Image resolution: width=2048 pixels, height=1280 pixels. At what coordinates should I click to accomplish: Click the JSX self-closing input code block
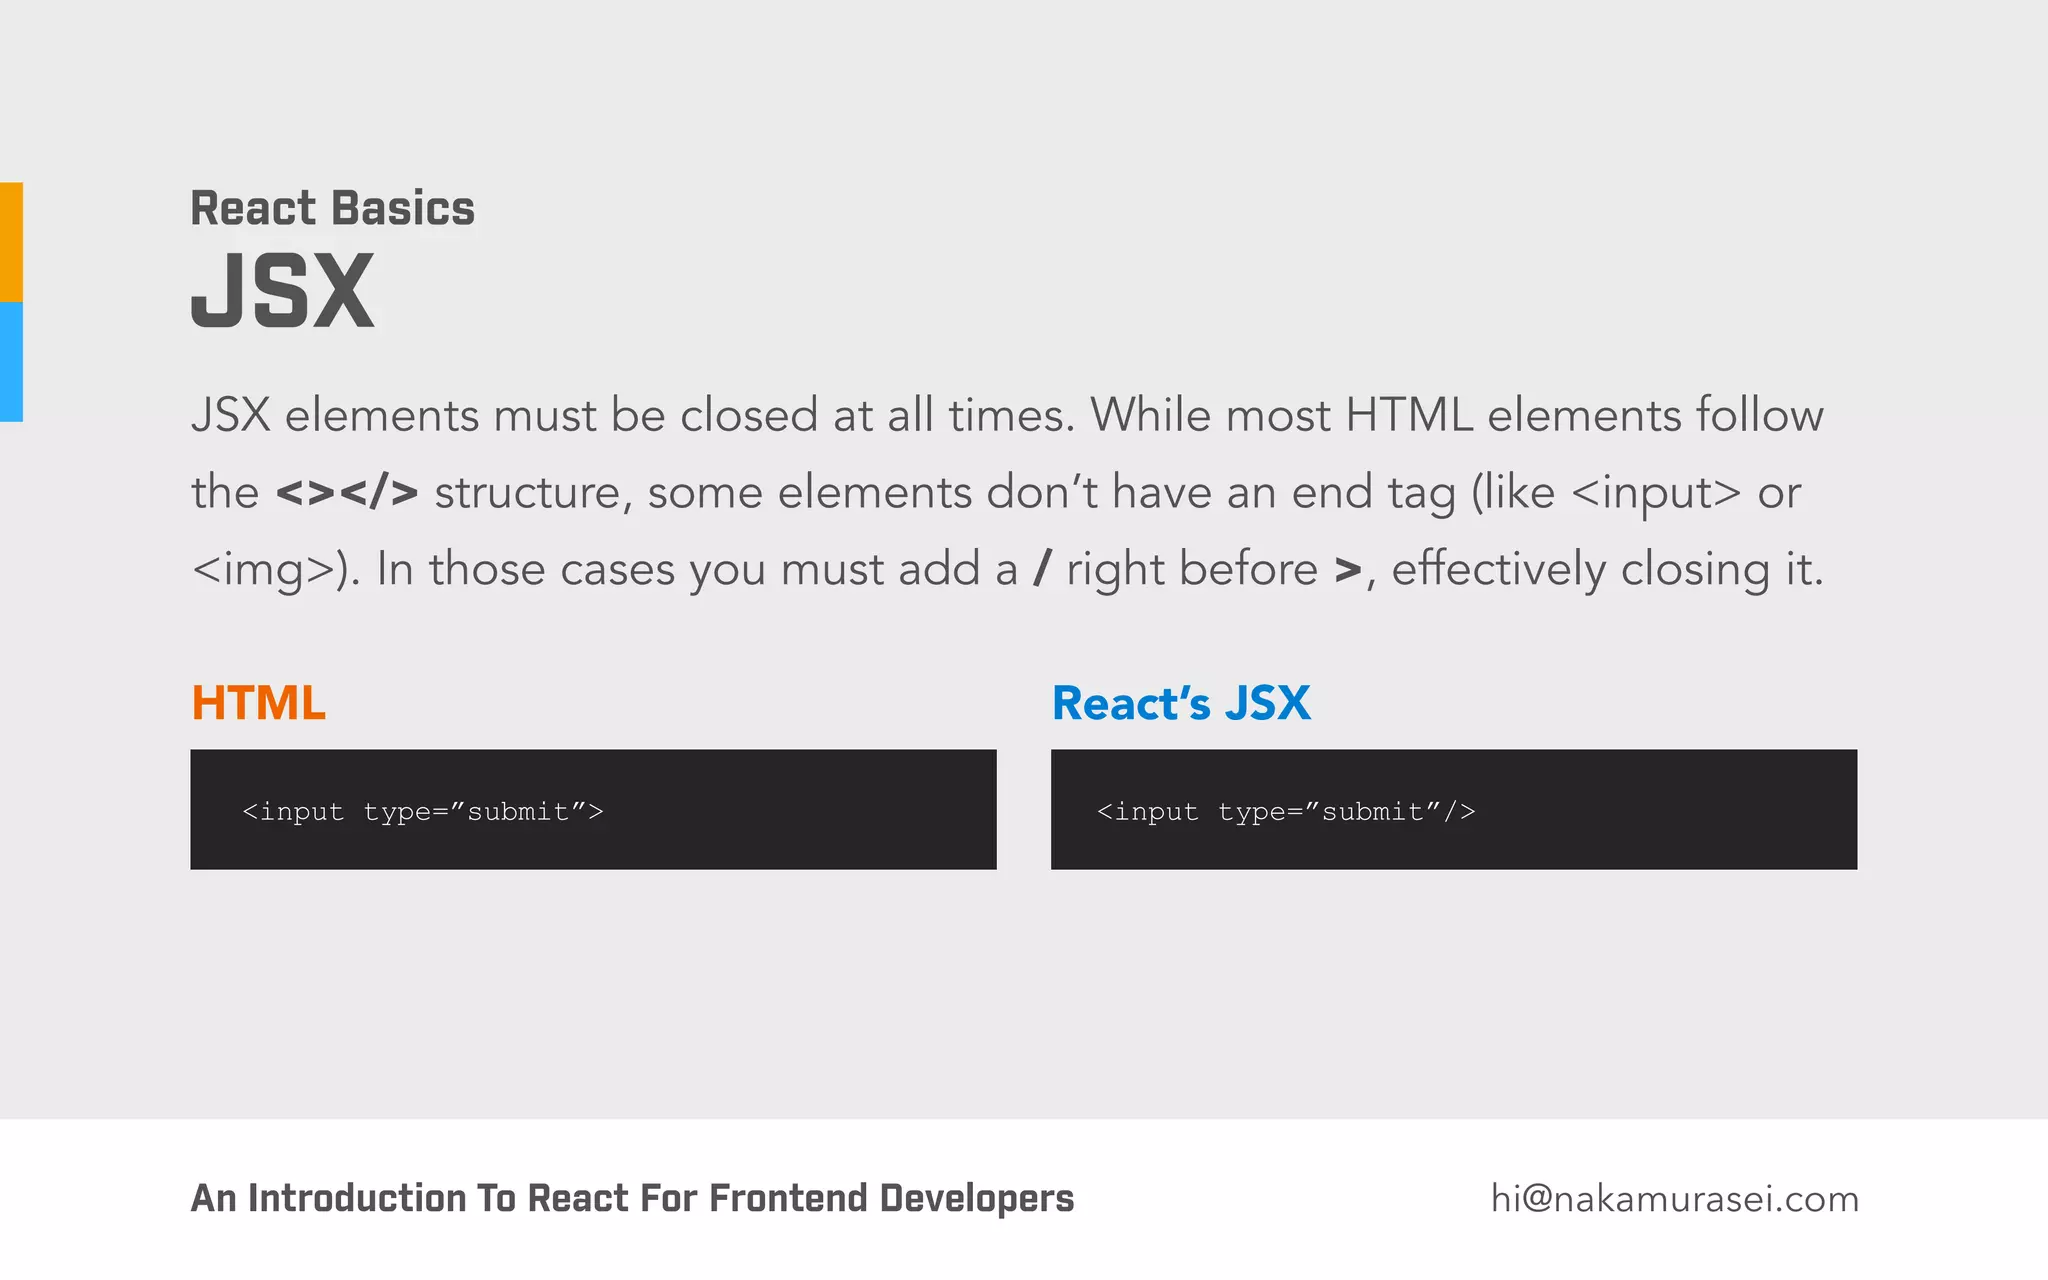pos(1454,809)
